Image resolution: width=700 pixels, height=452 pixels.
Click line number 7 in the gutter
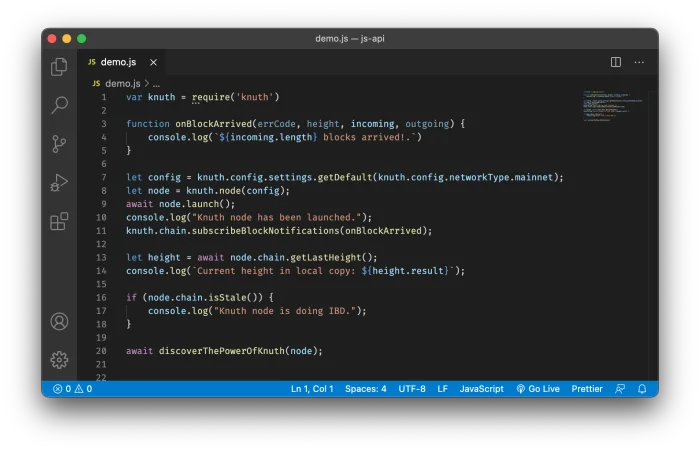(x=104, y=177)
